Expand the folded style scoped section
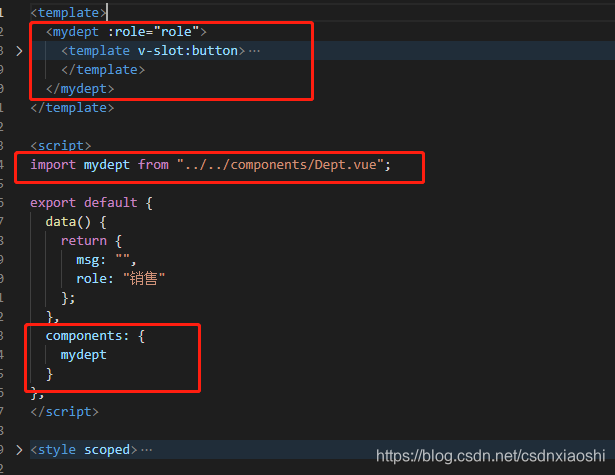Screen dimensions: 615x475 click(x=19, y=450)
